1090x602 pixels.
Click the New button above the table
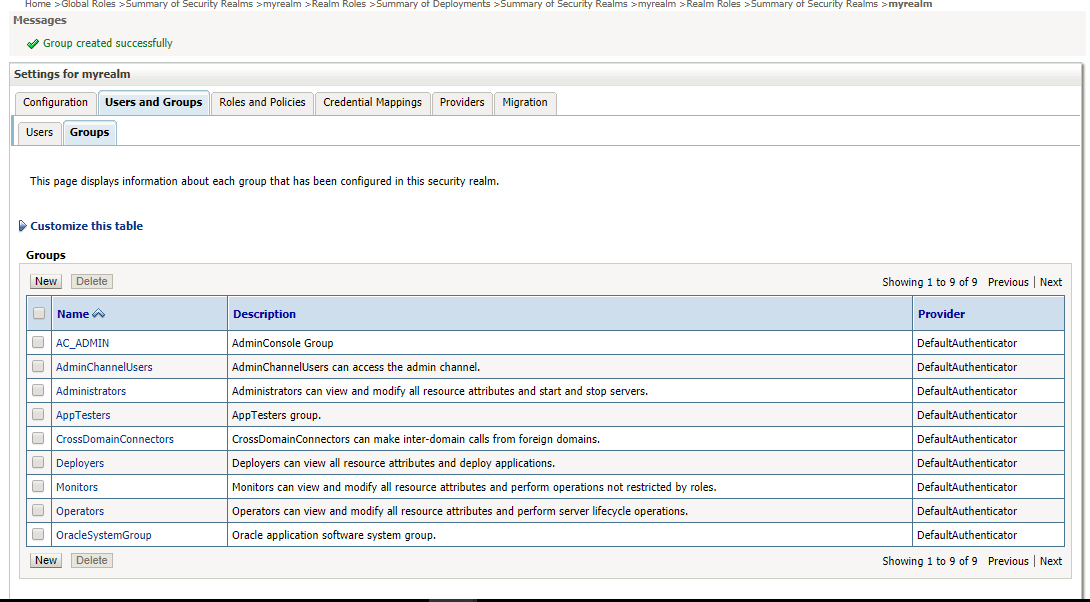46,282
